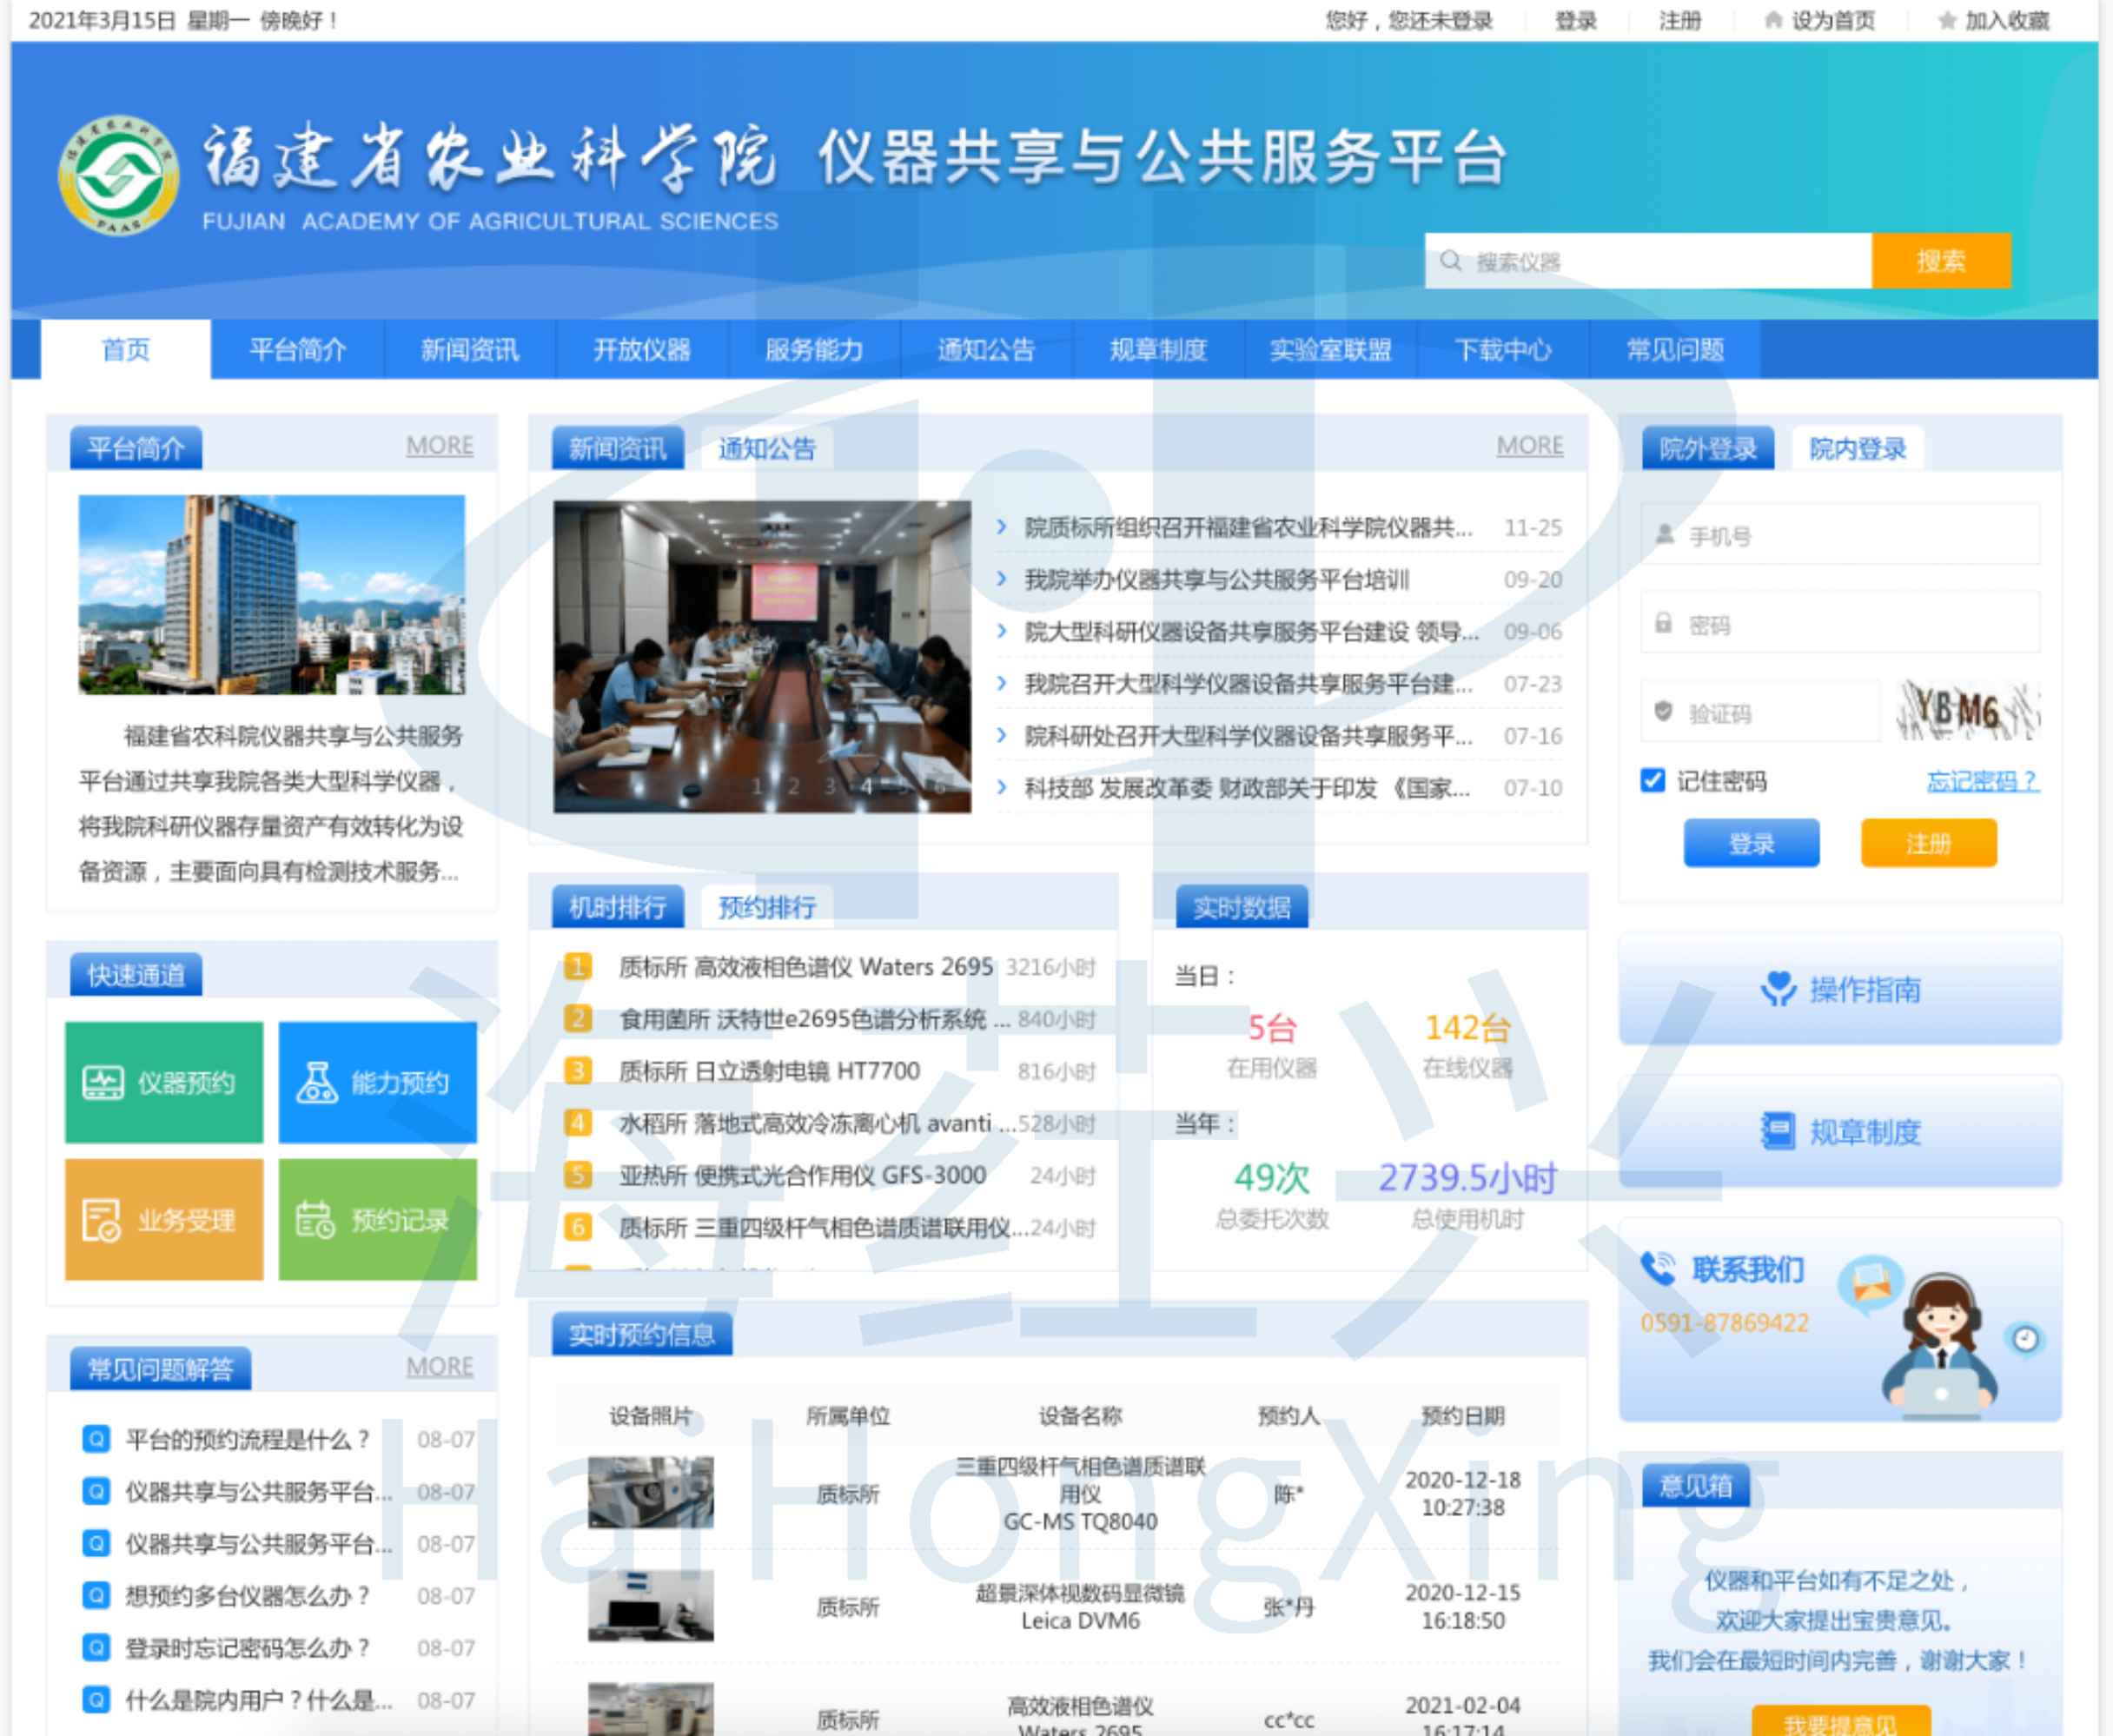Open 开放仪器 in navigation bar
2113x1736 pixels.
coord(642,350)
